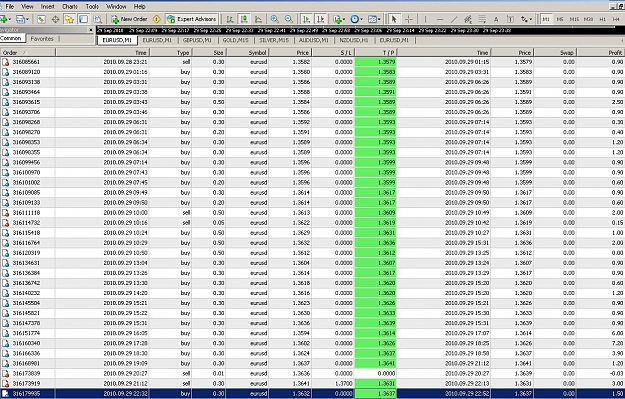The image size is (625, 399).
Task: Select highlighted order row 316179935
Action: [x=312, y=393]
